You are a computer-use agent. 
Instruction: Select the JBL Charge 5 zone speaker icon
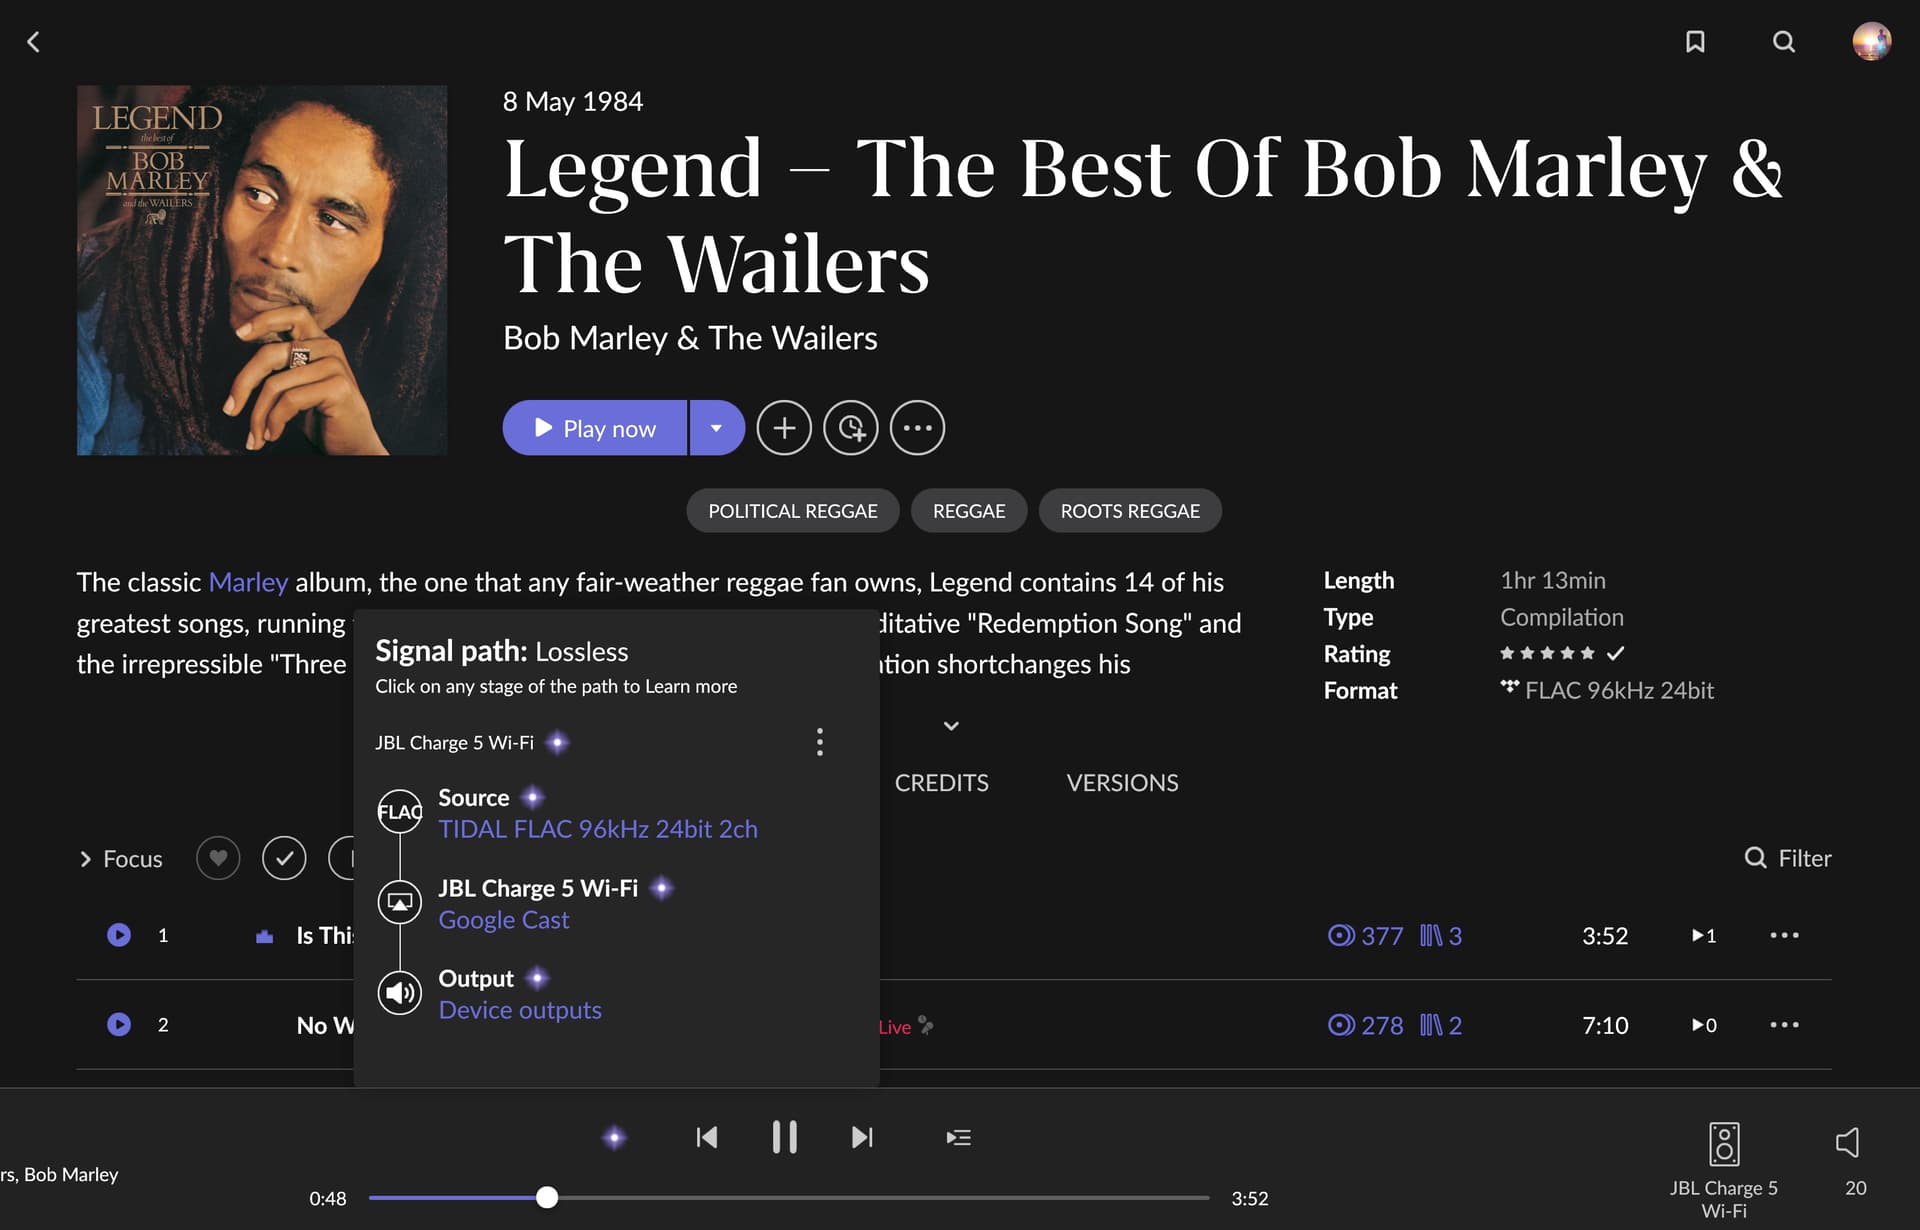(x=1724, y=1144)
